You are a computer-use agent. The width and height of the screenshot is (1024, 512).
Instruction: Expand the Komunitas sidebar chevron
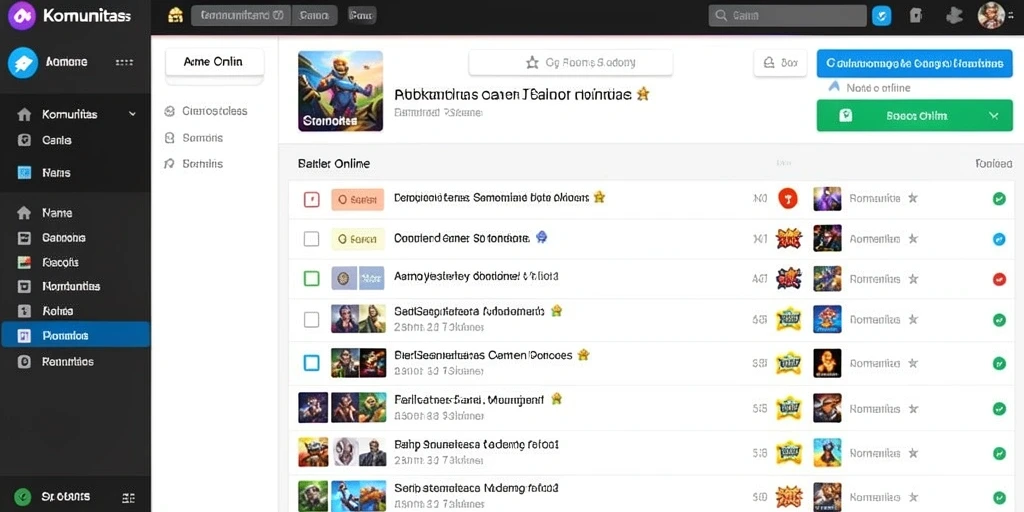coord(133,114)
